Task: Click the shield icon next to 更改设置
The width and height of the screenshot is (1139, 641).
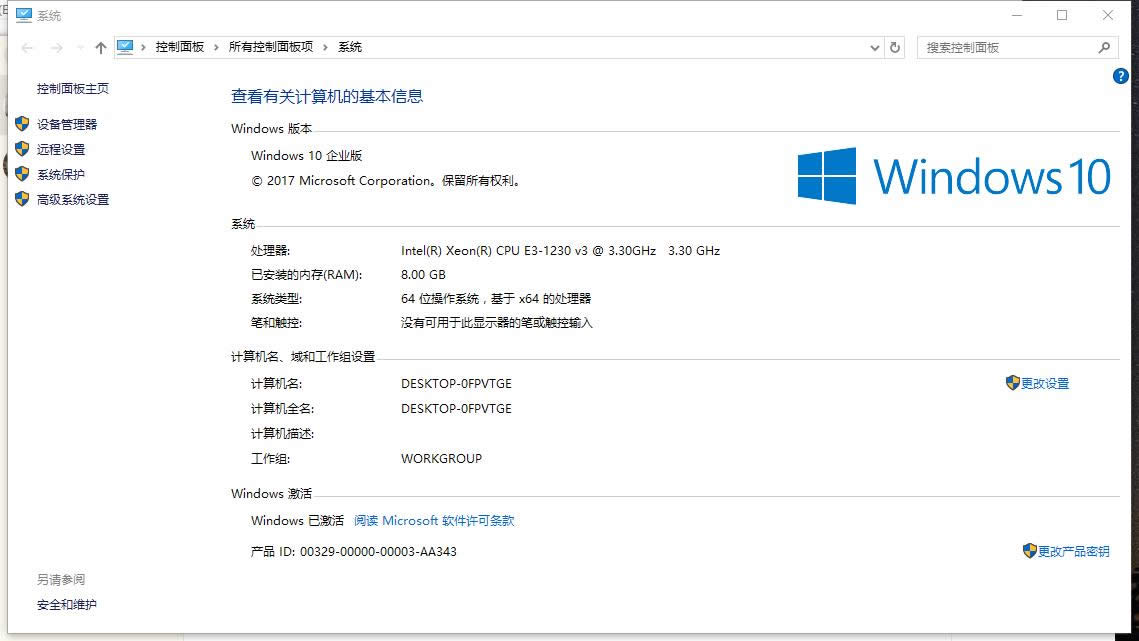Action: point(1013,383)
